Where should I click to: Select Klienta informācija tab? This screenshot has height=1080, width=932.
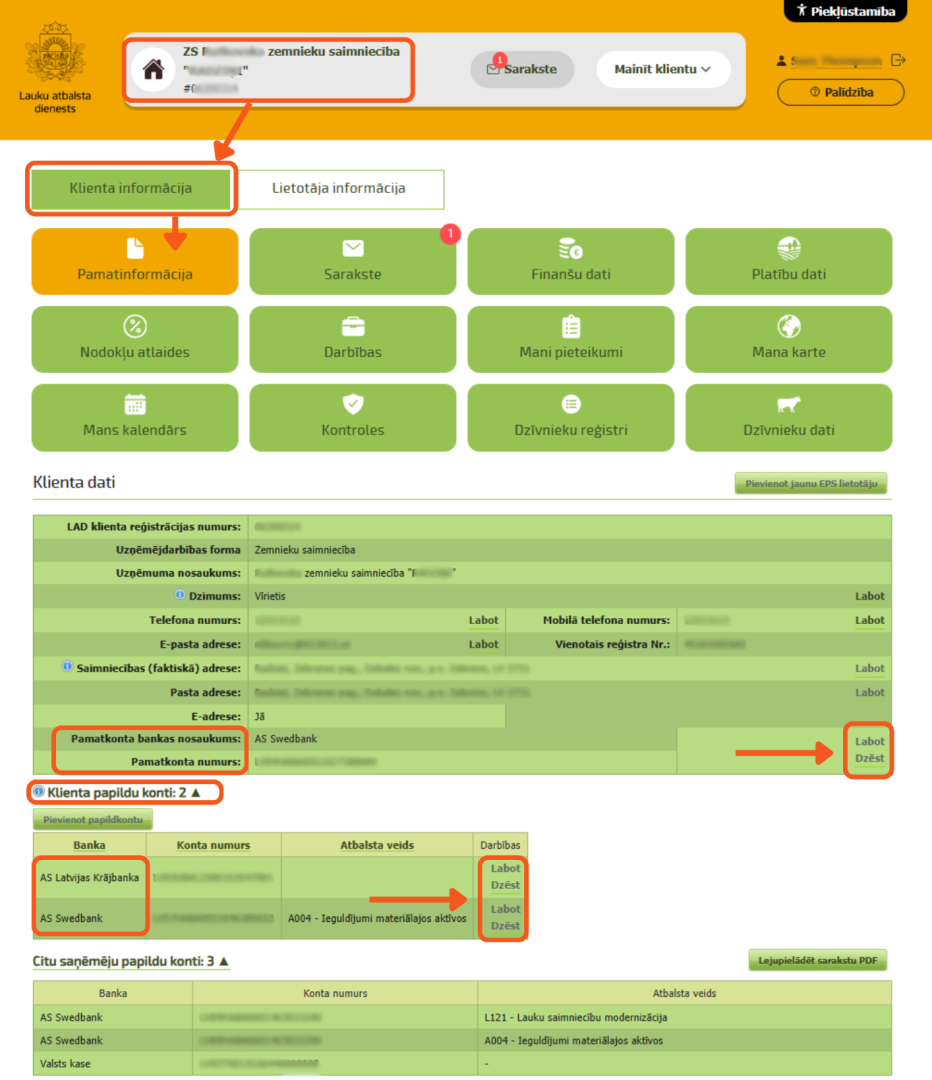(x=131, y=188)
